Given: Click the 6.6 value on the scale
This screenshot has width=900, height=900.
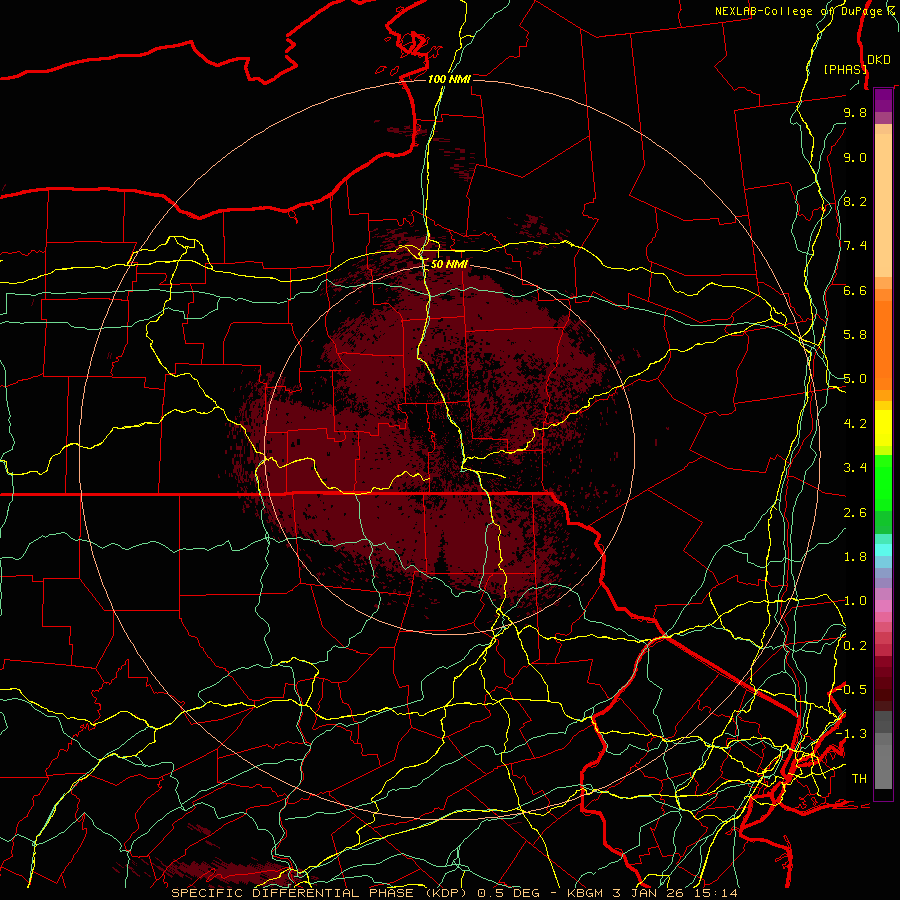Looking at the screenshot, I should pyautogui.click(x=855, y=290).
